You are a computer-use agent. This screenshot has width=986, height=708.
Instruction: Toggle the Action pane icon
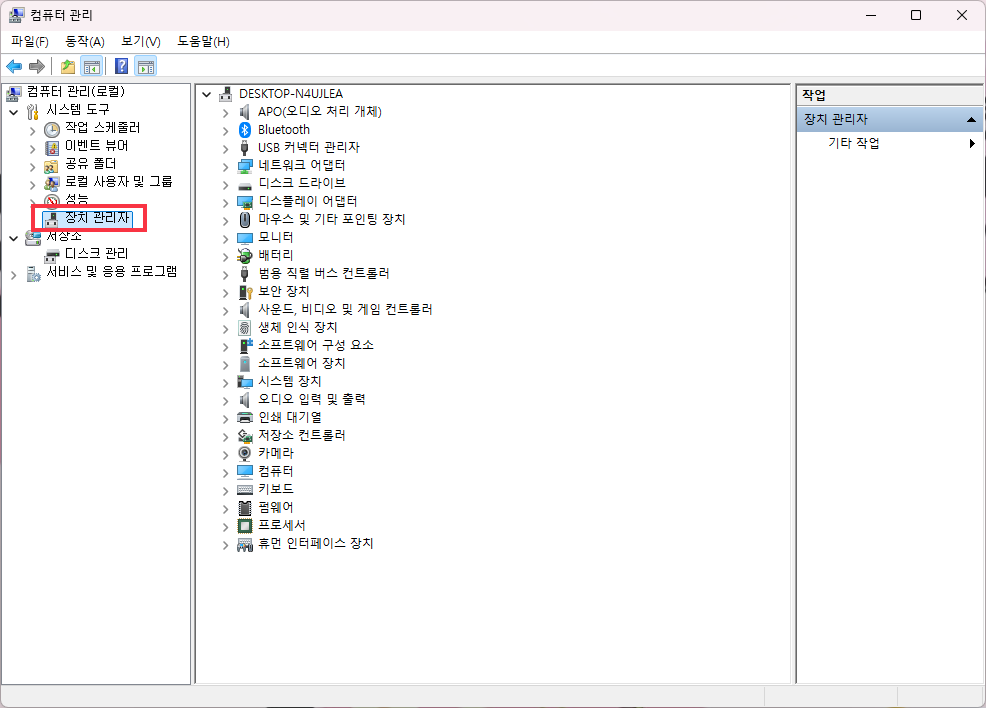click(x=146, y=66)
